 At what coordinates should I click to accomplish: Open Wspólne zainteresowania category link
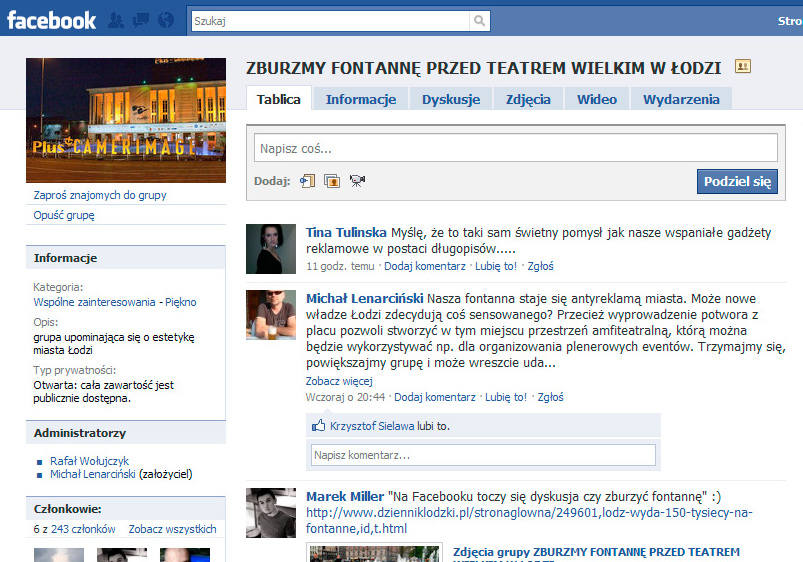(x=94, y=302)
